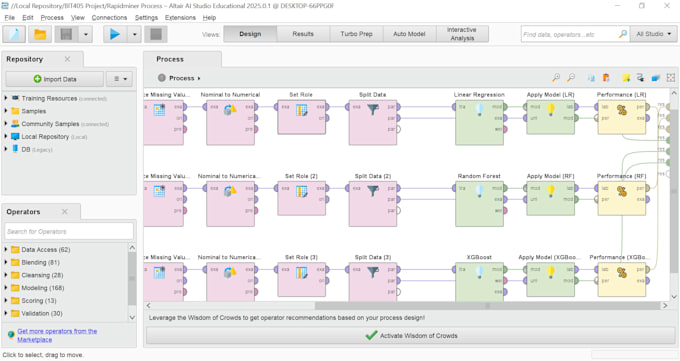680x361 pixels.
Task: Click the Process breadcrumb in the canvas header
Action: pos(181,78)
